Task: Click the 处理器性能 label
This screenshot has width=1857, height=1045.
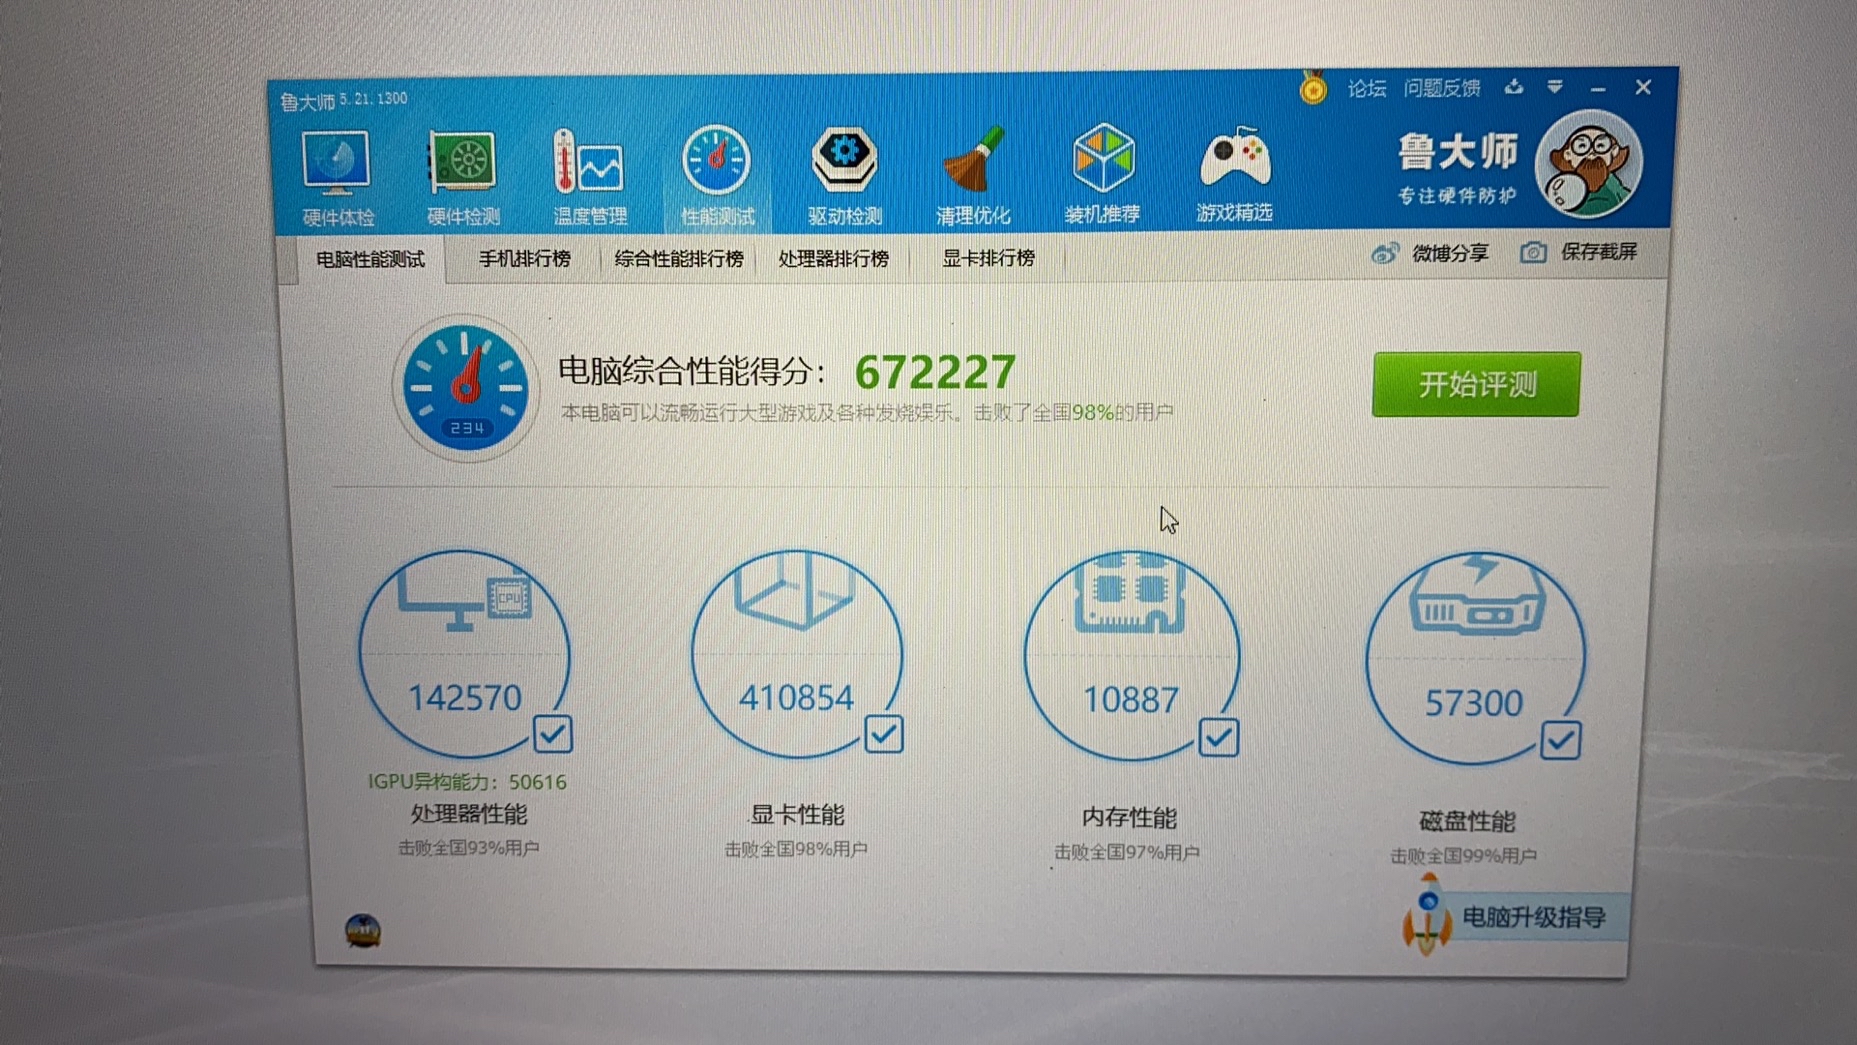Action: (x=468, y=814)
